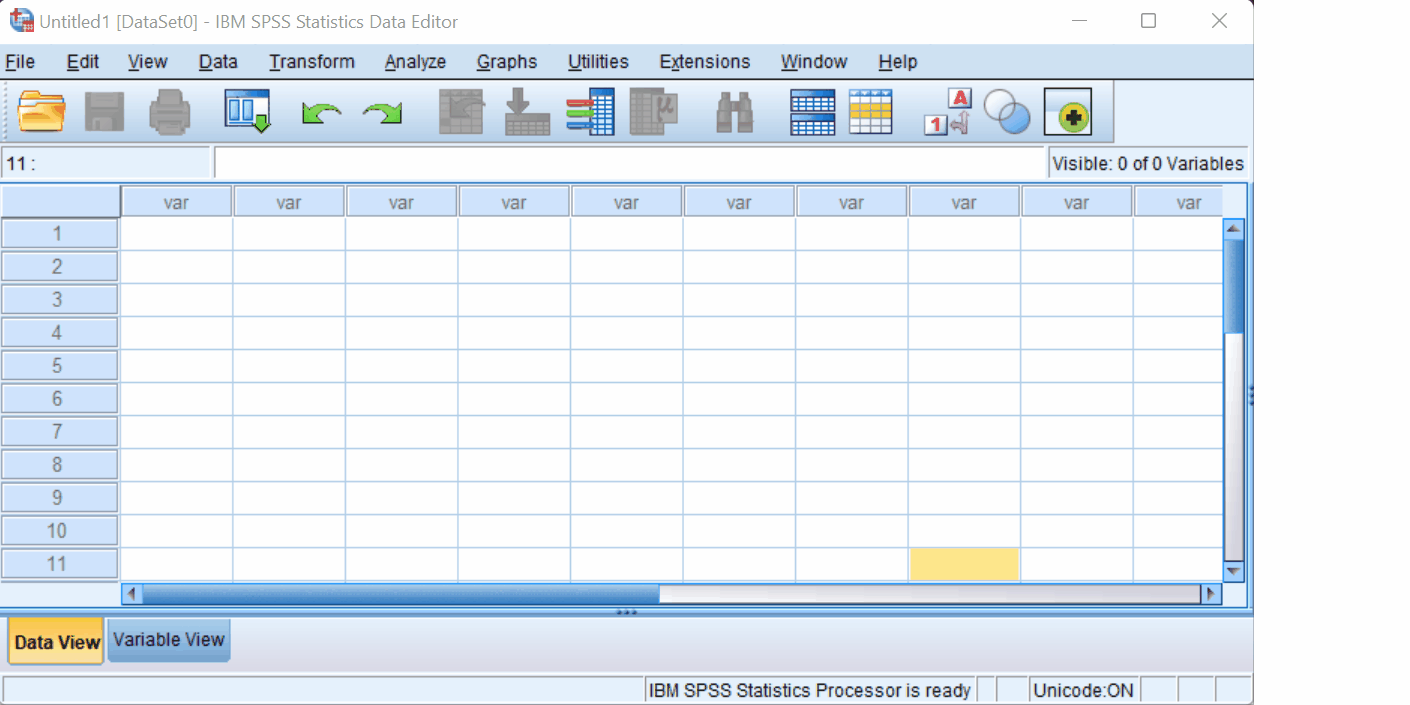Screen dimensions: 1410x705
Task: Open the Transform menu
Action: pyautogui.click(x=311, y=61)
